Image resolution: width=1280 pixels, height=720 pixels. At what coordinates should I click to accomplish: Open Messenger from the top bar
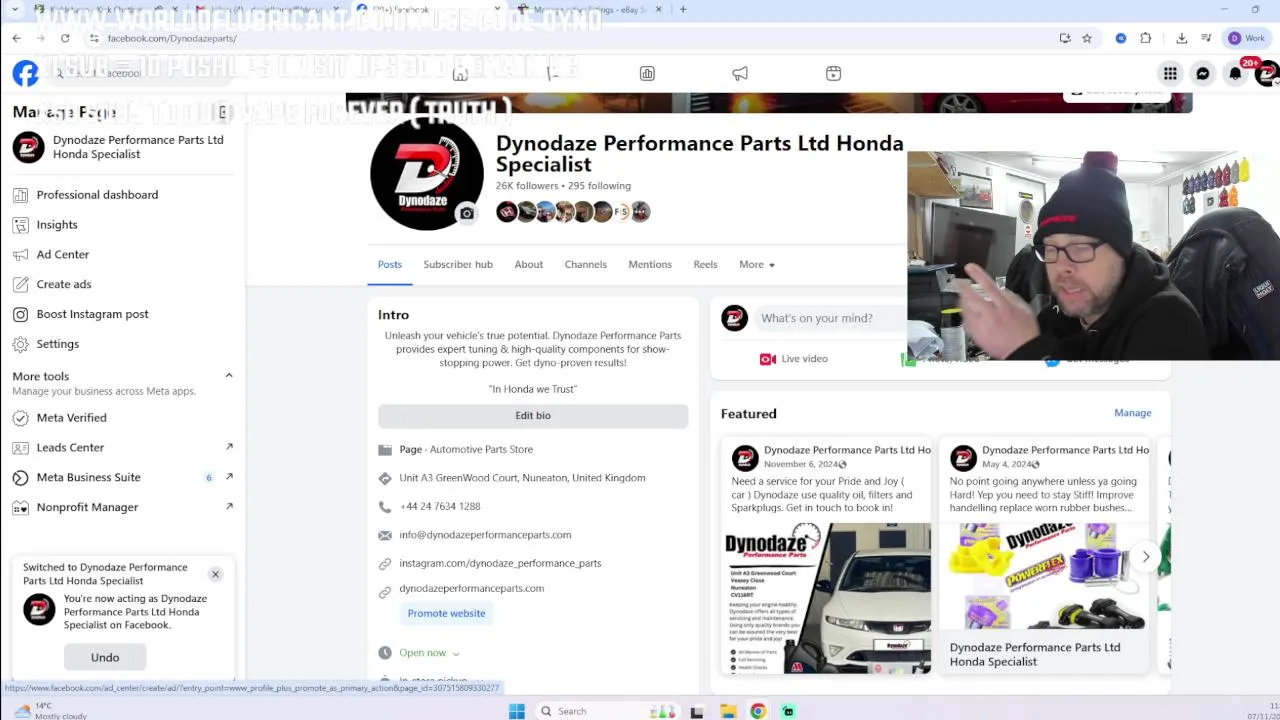(x=1203, y=73)
